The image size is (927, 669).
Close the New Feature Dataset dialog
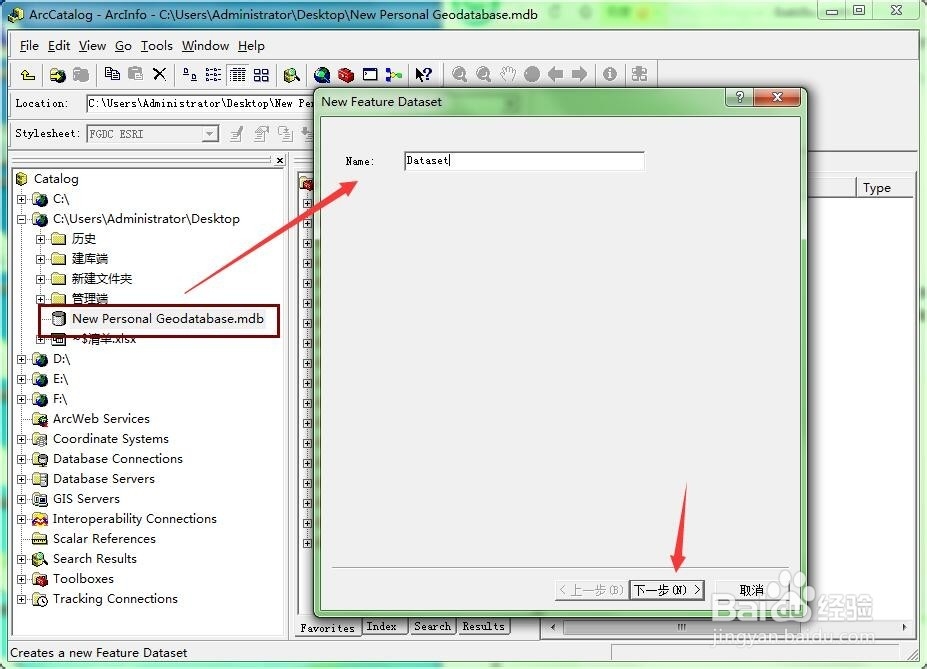point(777,98)
